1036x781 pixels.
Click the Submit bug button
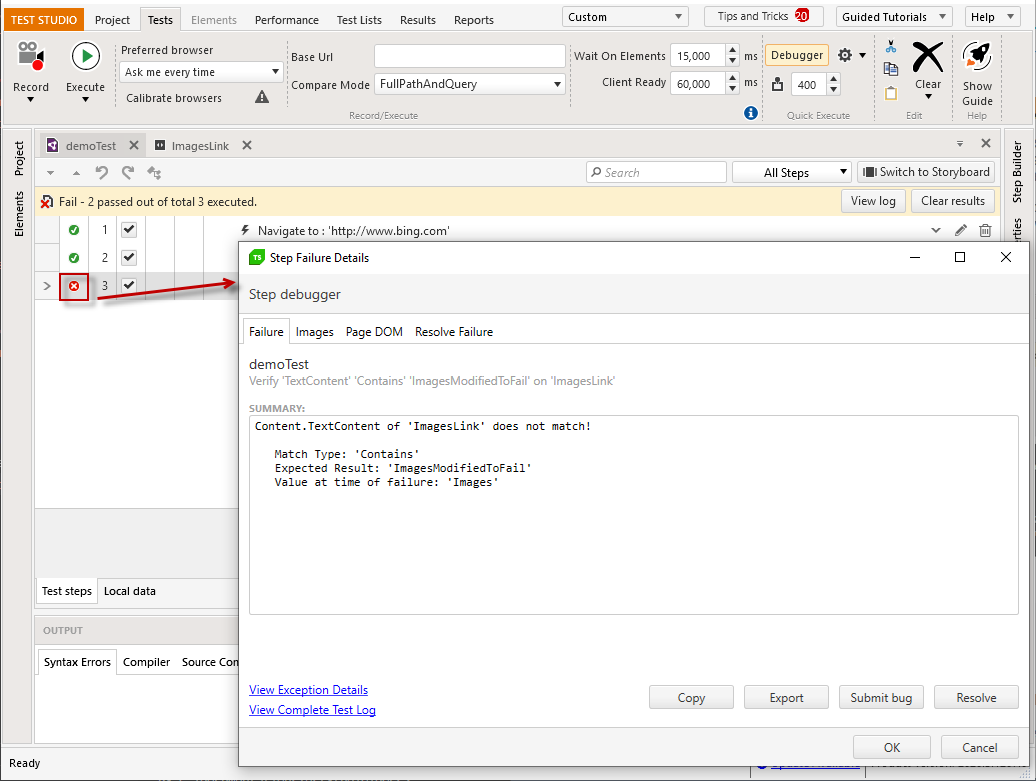[881, 698]
